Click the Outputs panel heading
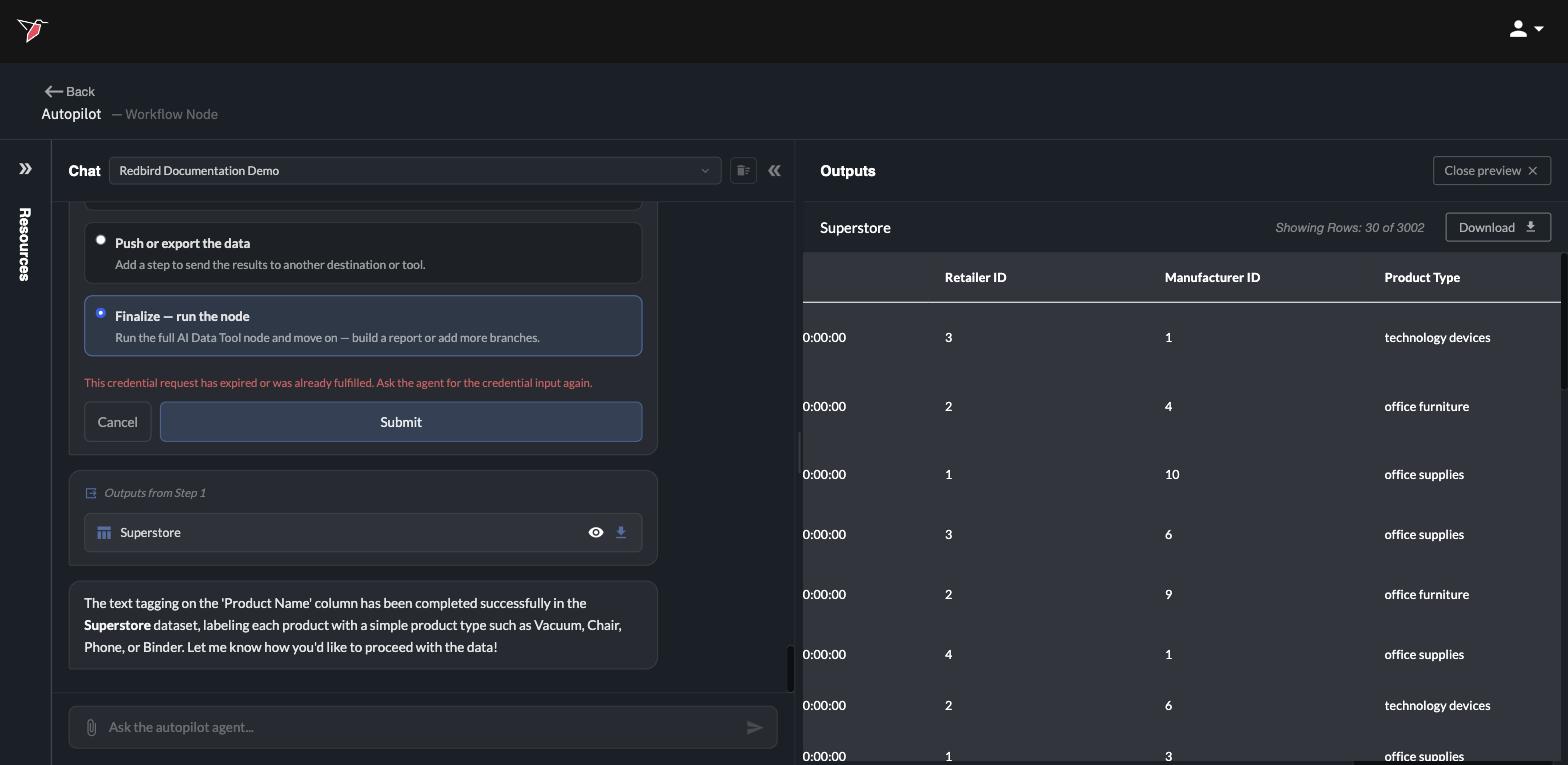1568x765 pixels. point(848,171)
